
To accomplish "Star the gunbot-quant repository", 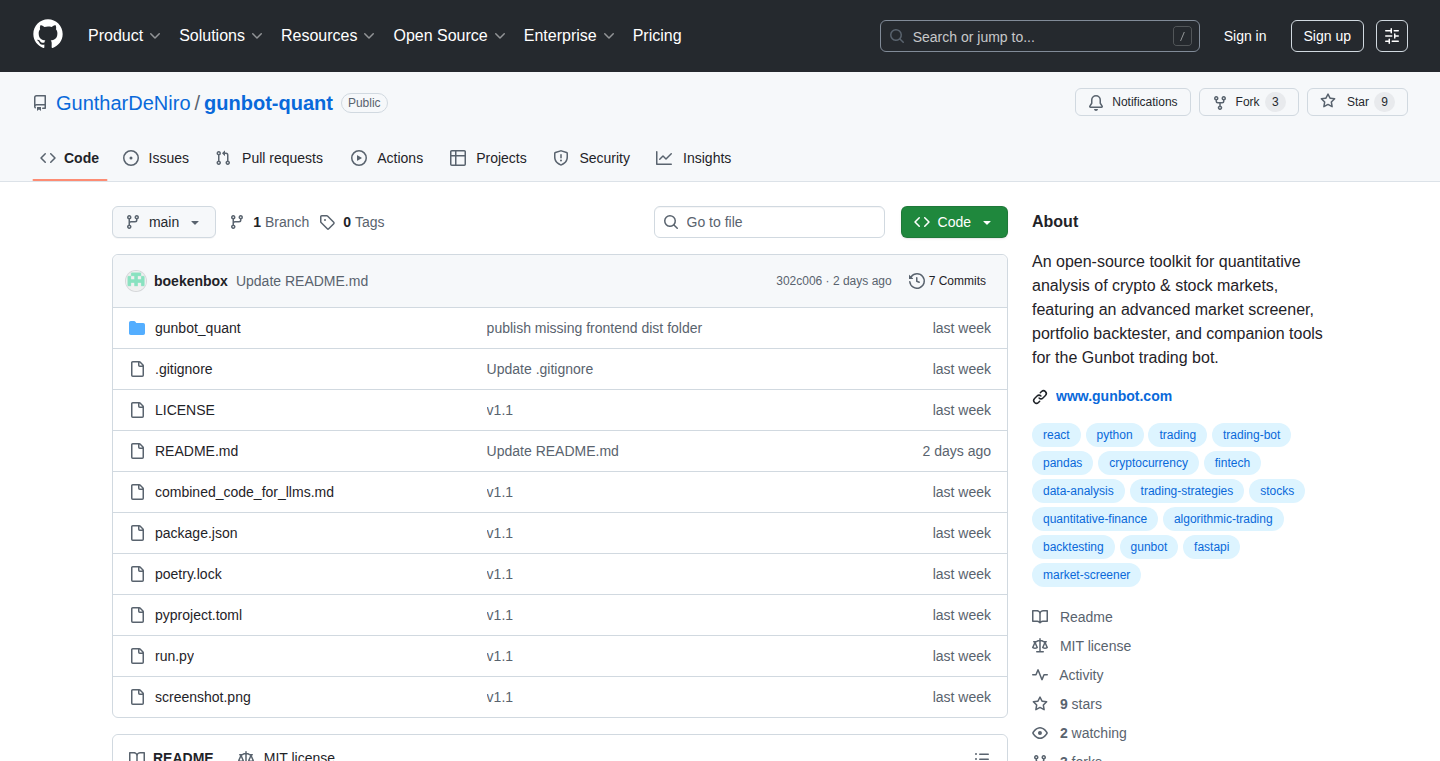I will click(1357, 102).
